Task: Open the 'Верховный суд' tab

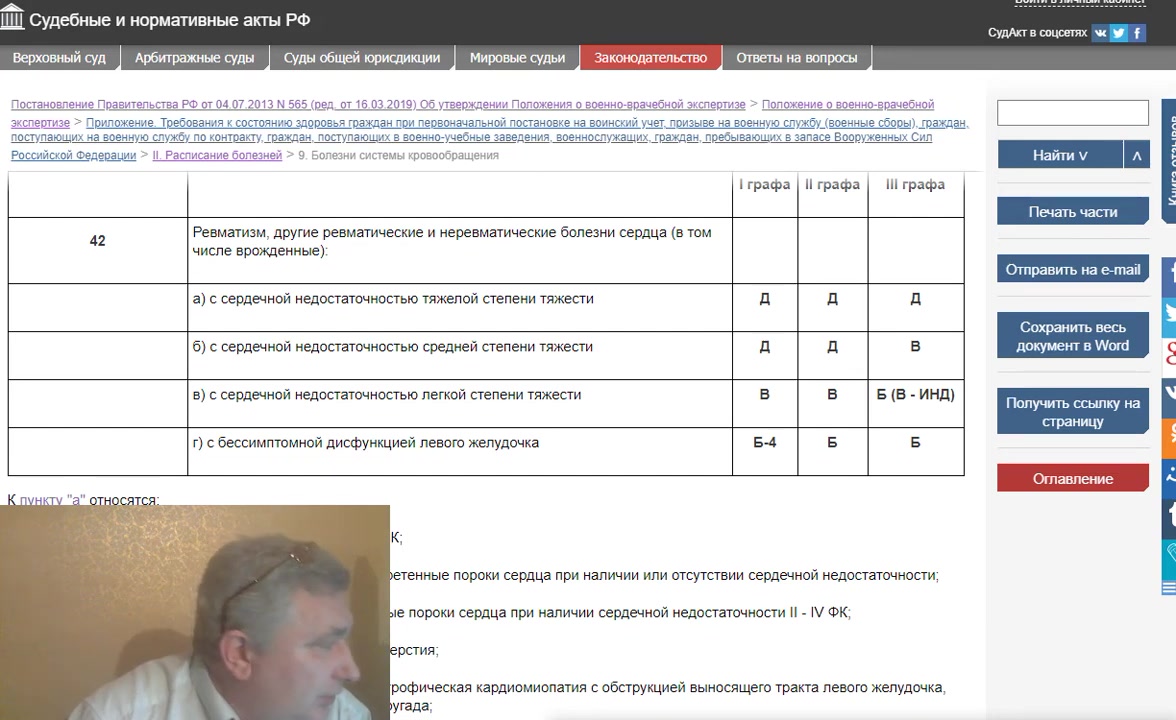Action: coord(59,58)
